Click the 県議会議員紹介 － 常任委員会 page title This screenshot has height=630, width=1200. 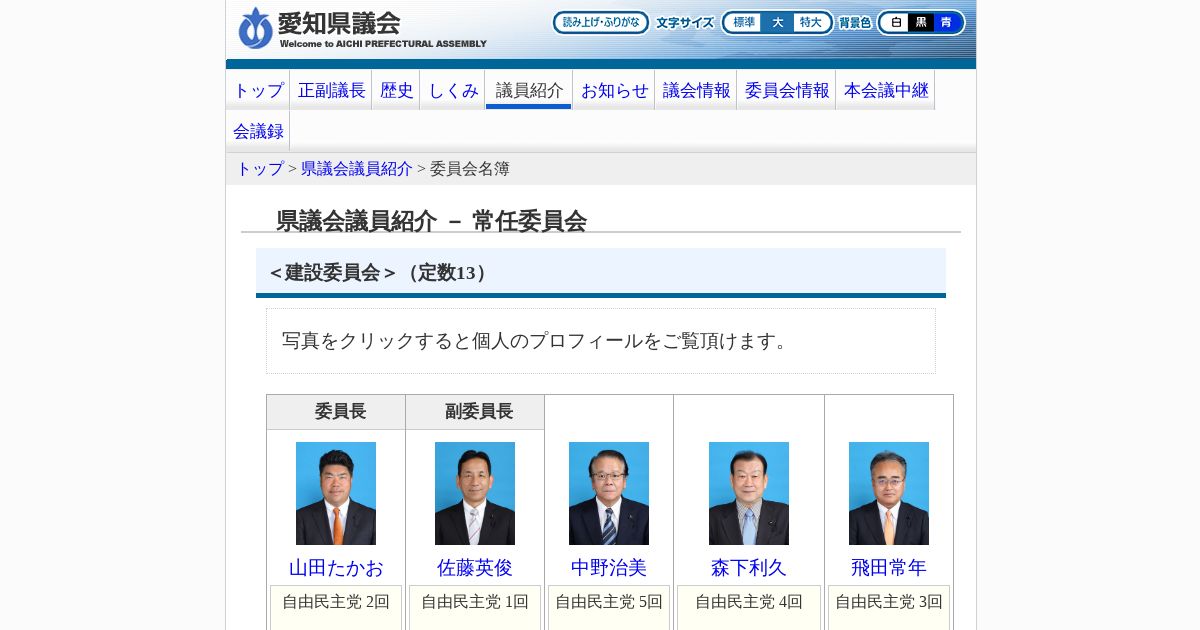[x=431, y=221]
